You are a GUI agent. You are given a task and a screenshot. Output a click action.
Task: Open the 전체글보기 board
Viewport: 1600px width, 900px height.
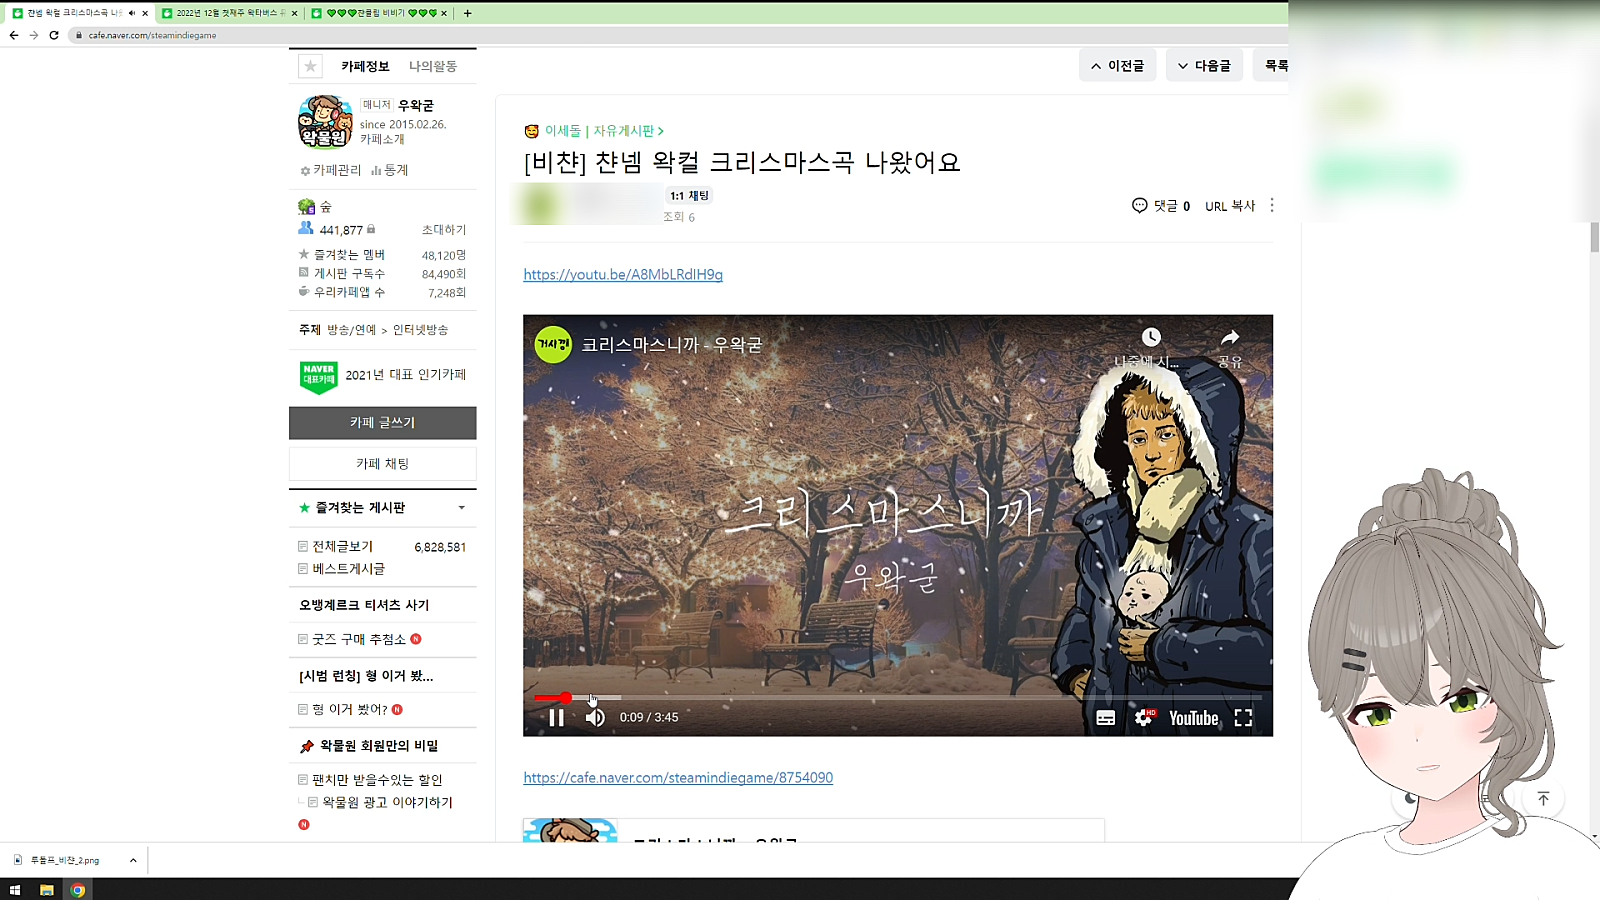(343, 546)
